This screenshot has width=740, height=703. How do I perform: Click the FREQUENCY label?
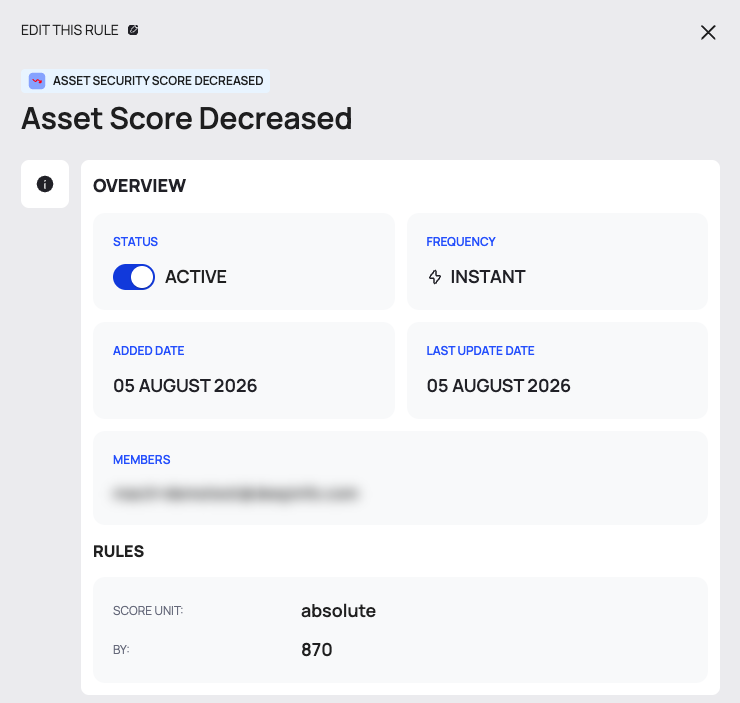click(461, 242)
